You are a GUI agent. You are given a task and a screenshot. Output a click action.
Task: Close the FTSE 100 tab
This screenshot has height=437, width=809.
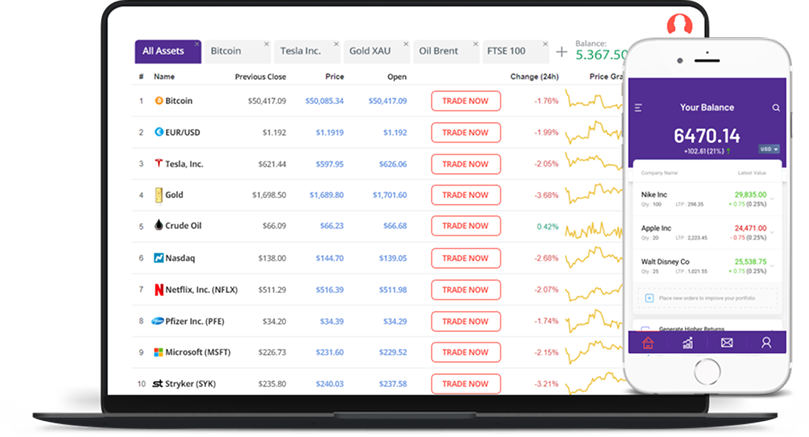[x=545, y=44]
